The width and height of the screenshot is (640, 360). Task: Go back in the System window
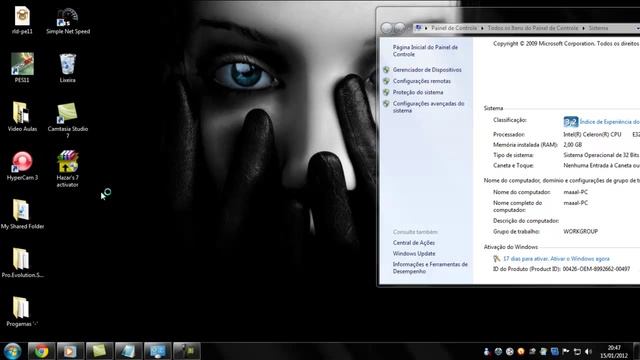(387, 28)
